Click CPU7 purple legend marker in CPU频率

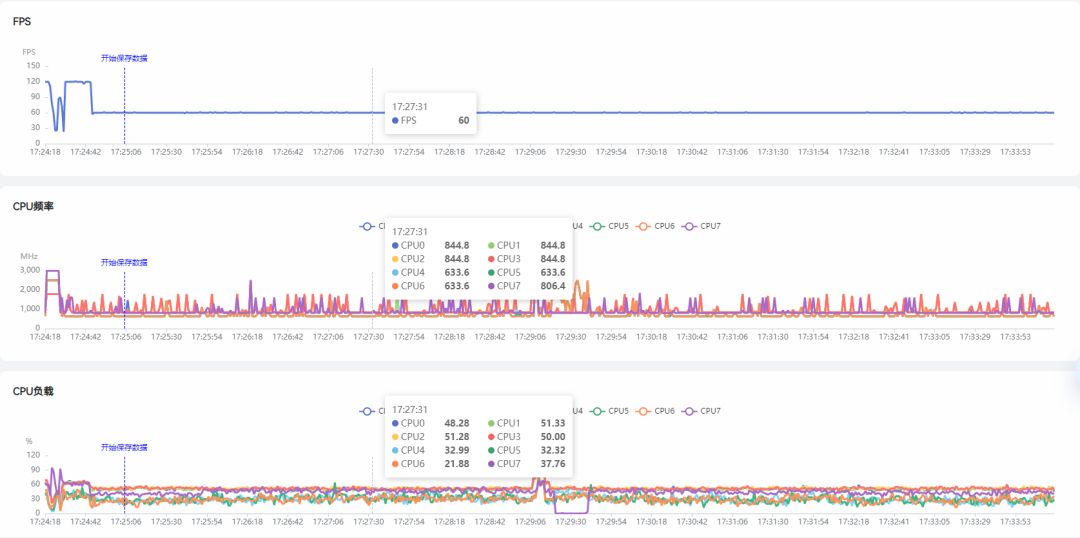pos(689,226)
